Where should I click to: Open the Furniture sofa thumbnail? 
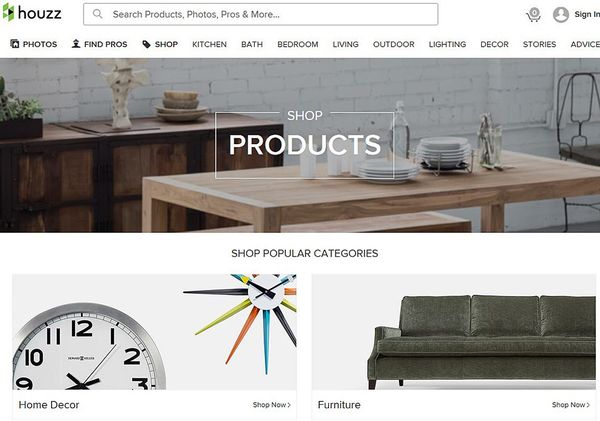(454, 332)
